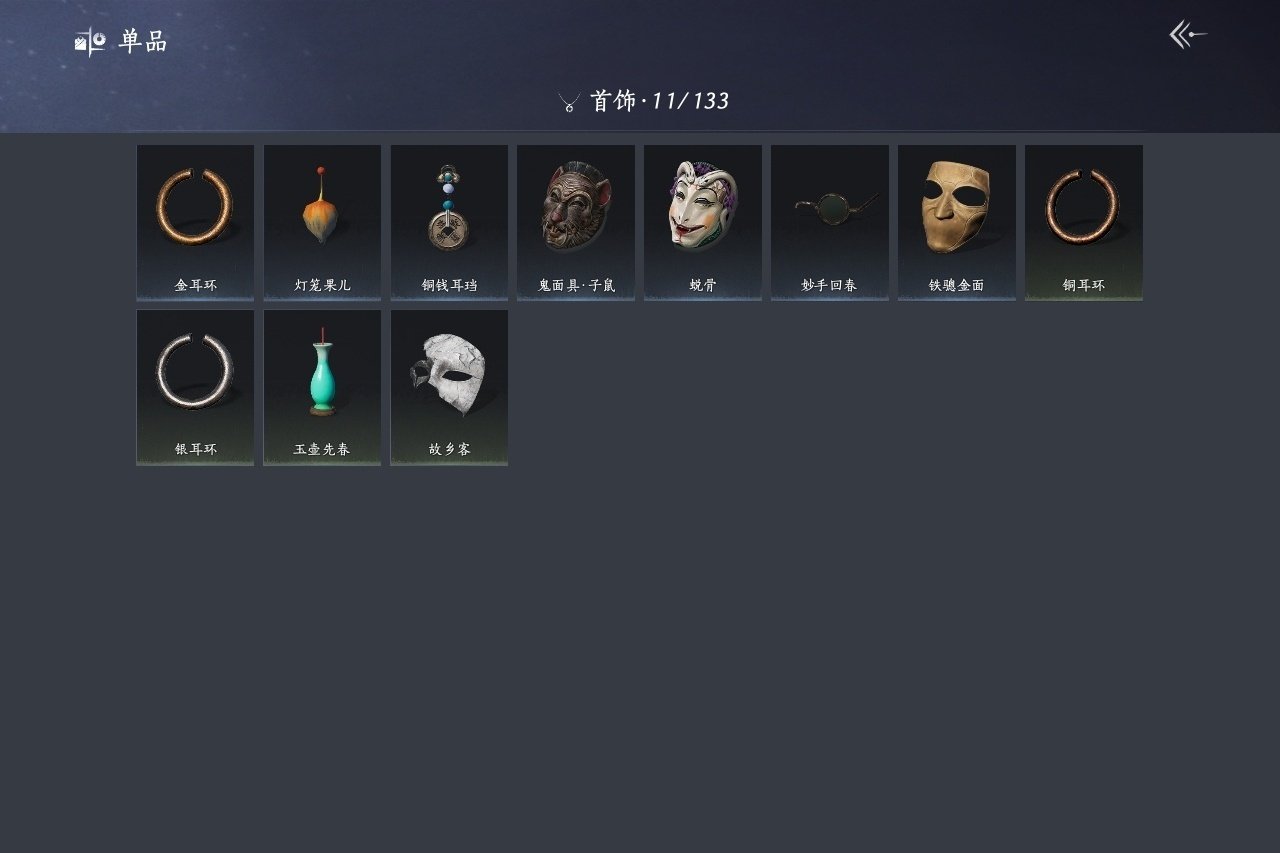The image size is (1280, 853).
Task: Open the 银耳环 silver earring card
Action: coord(195,387)
